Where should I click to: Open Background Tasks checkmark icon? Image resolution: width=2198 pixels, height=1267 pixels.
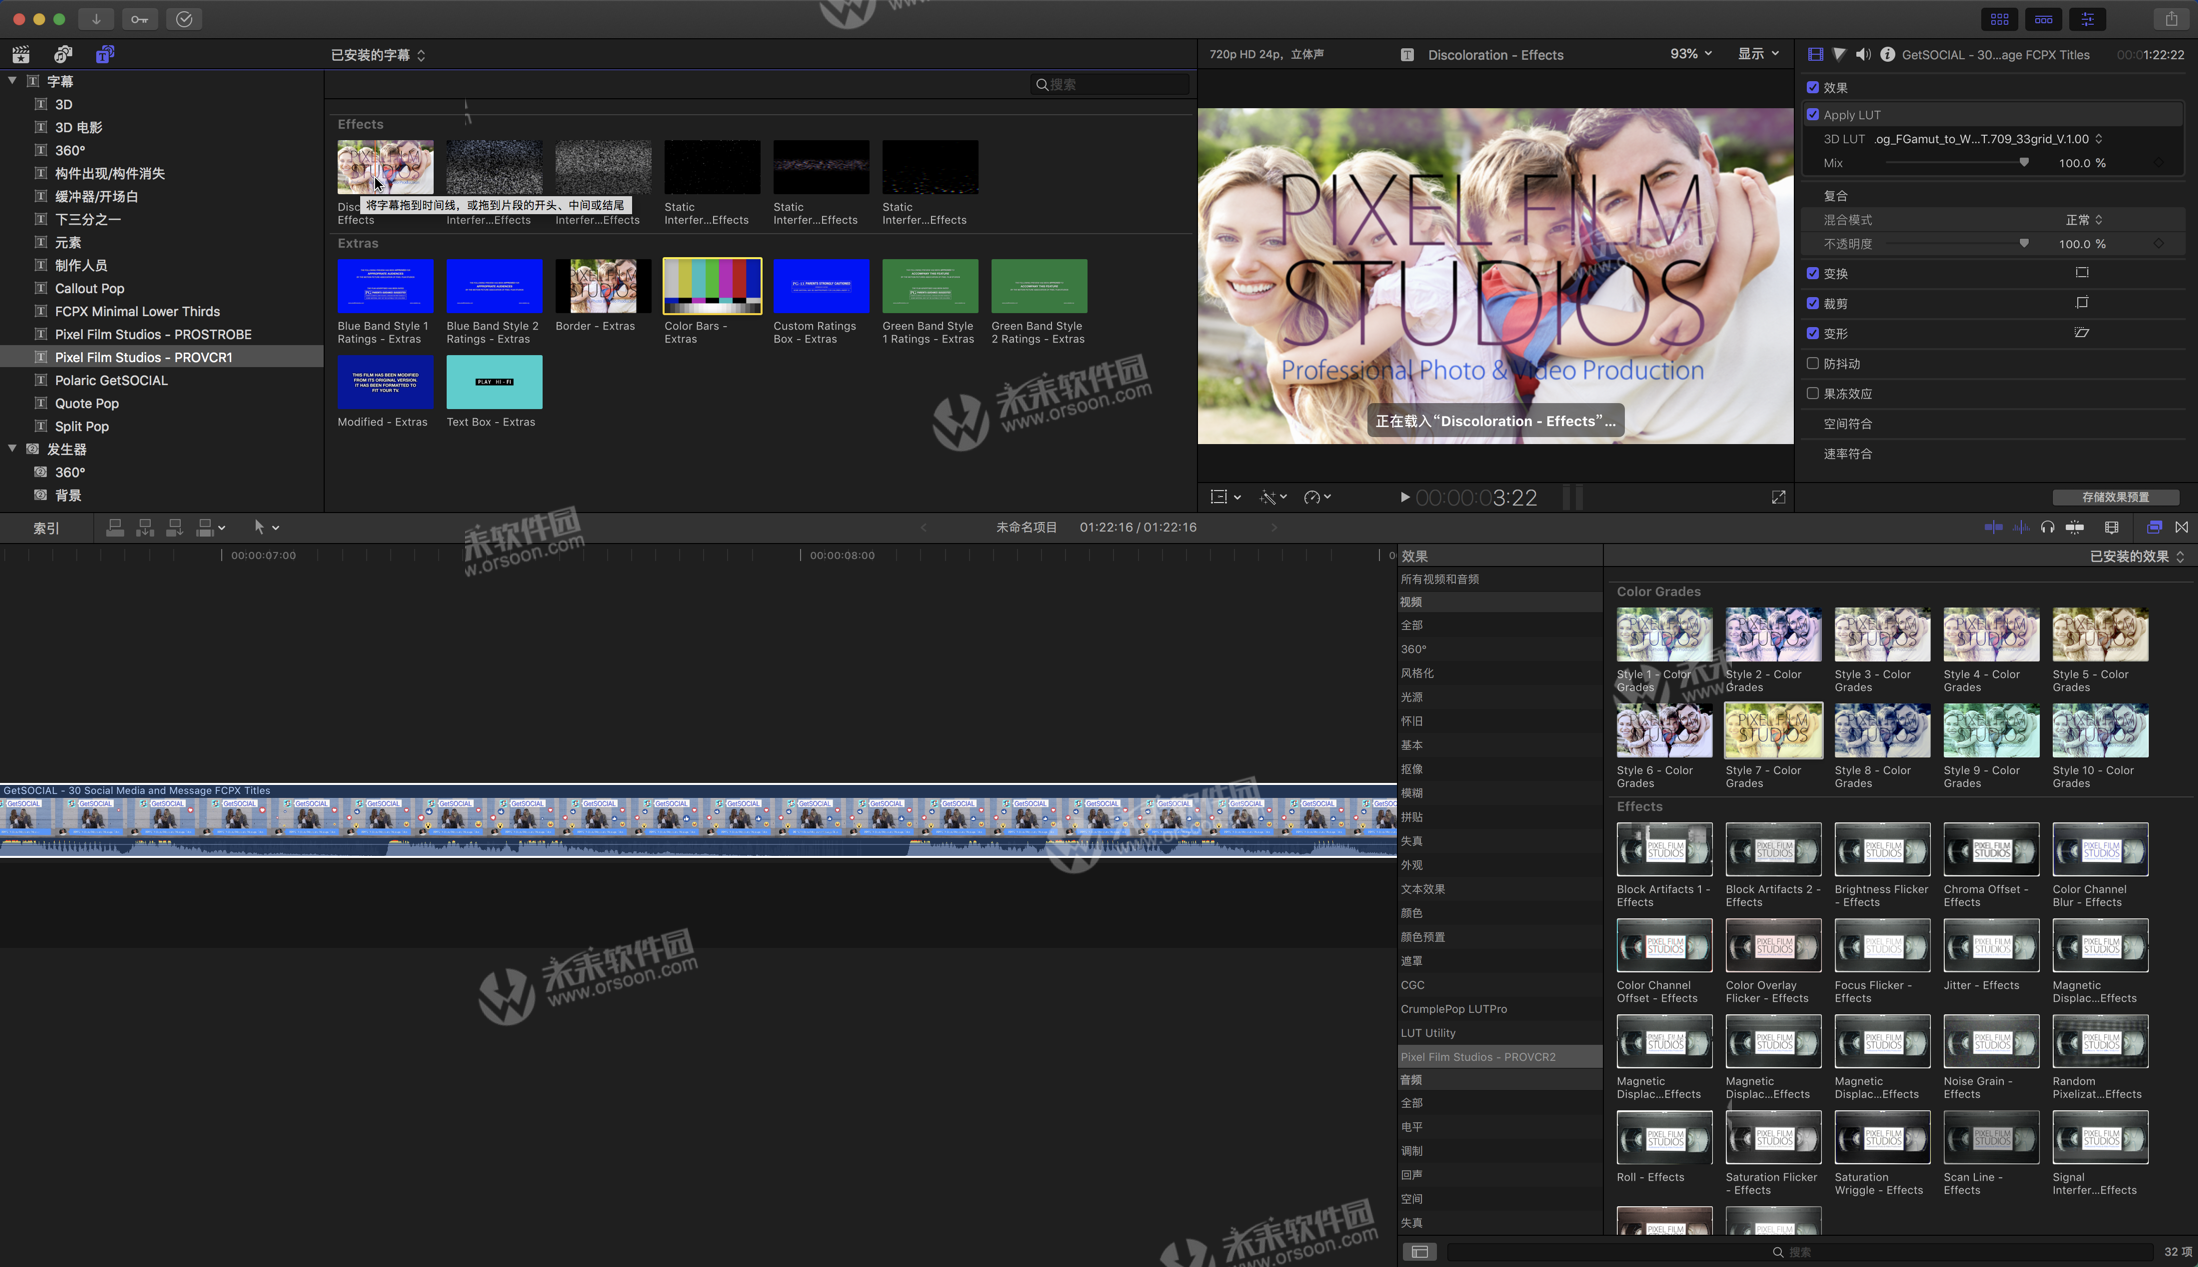(184, 19)
